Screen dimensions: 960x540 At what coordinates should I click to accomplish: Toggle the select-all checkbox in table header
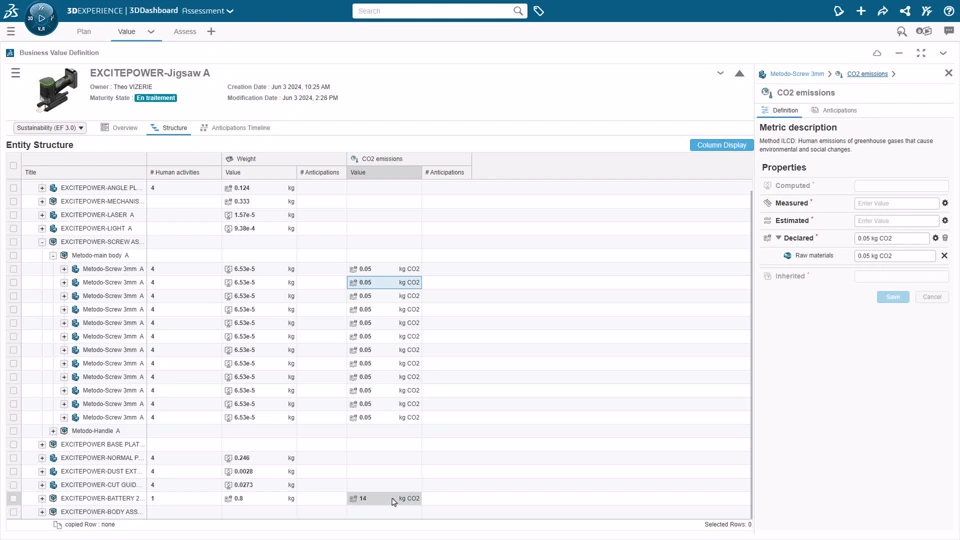click(x=13, y=165)
